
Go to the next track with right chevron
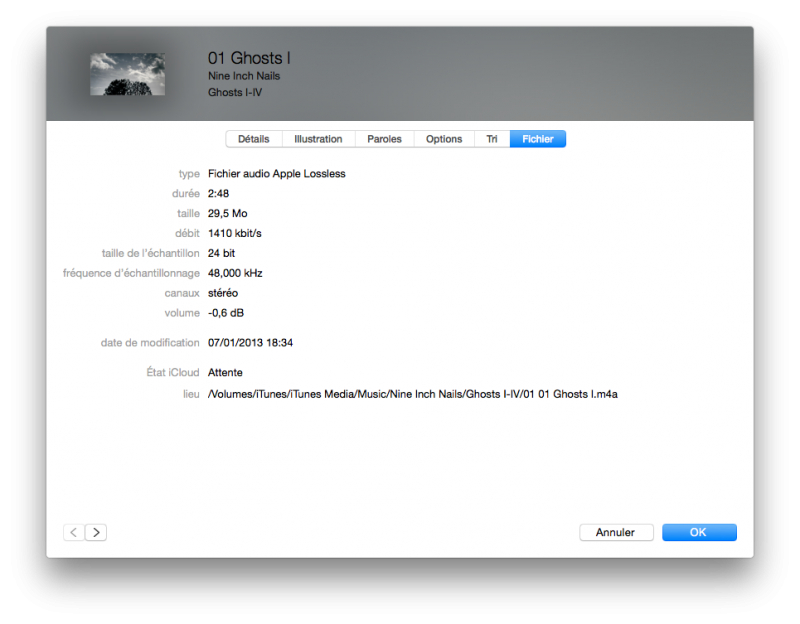point(96,532)
